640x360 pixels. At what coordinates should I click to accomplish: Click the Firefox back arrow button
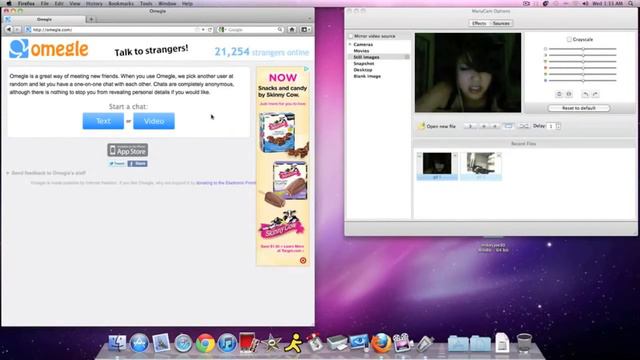tap(9, 29)
